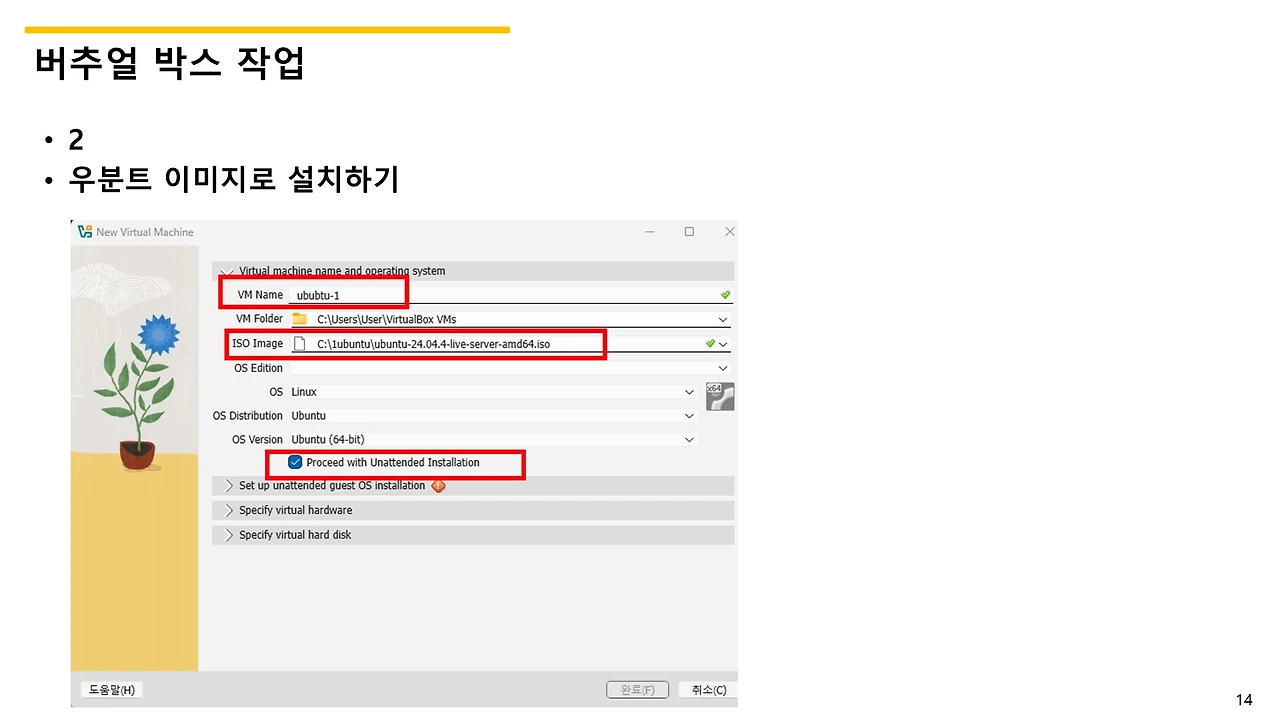Click the 도움말(H) help button
The width and height of the screenshot is (1280, 720).
[x=110, y=689]
